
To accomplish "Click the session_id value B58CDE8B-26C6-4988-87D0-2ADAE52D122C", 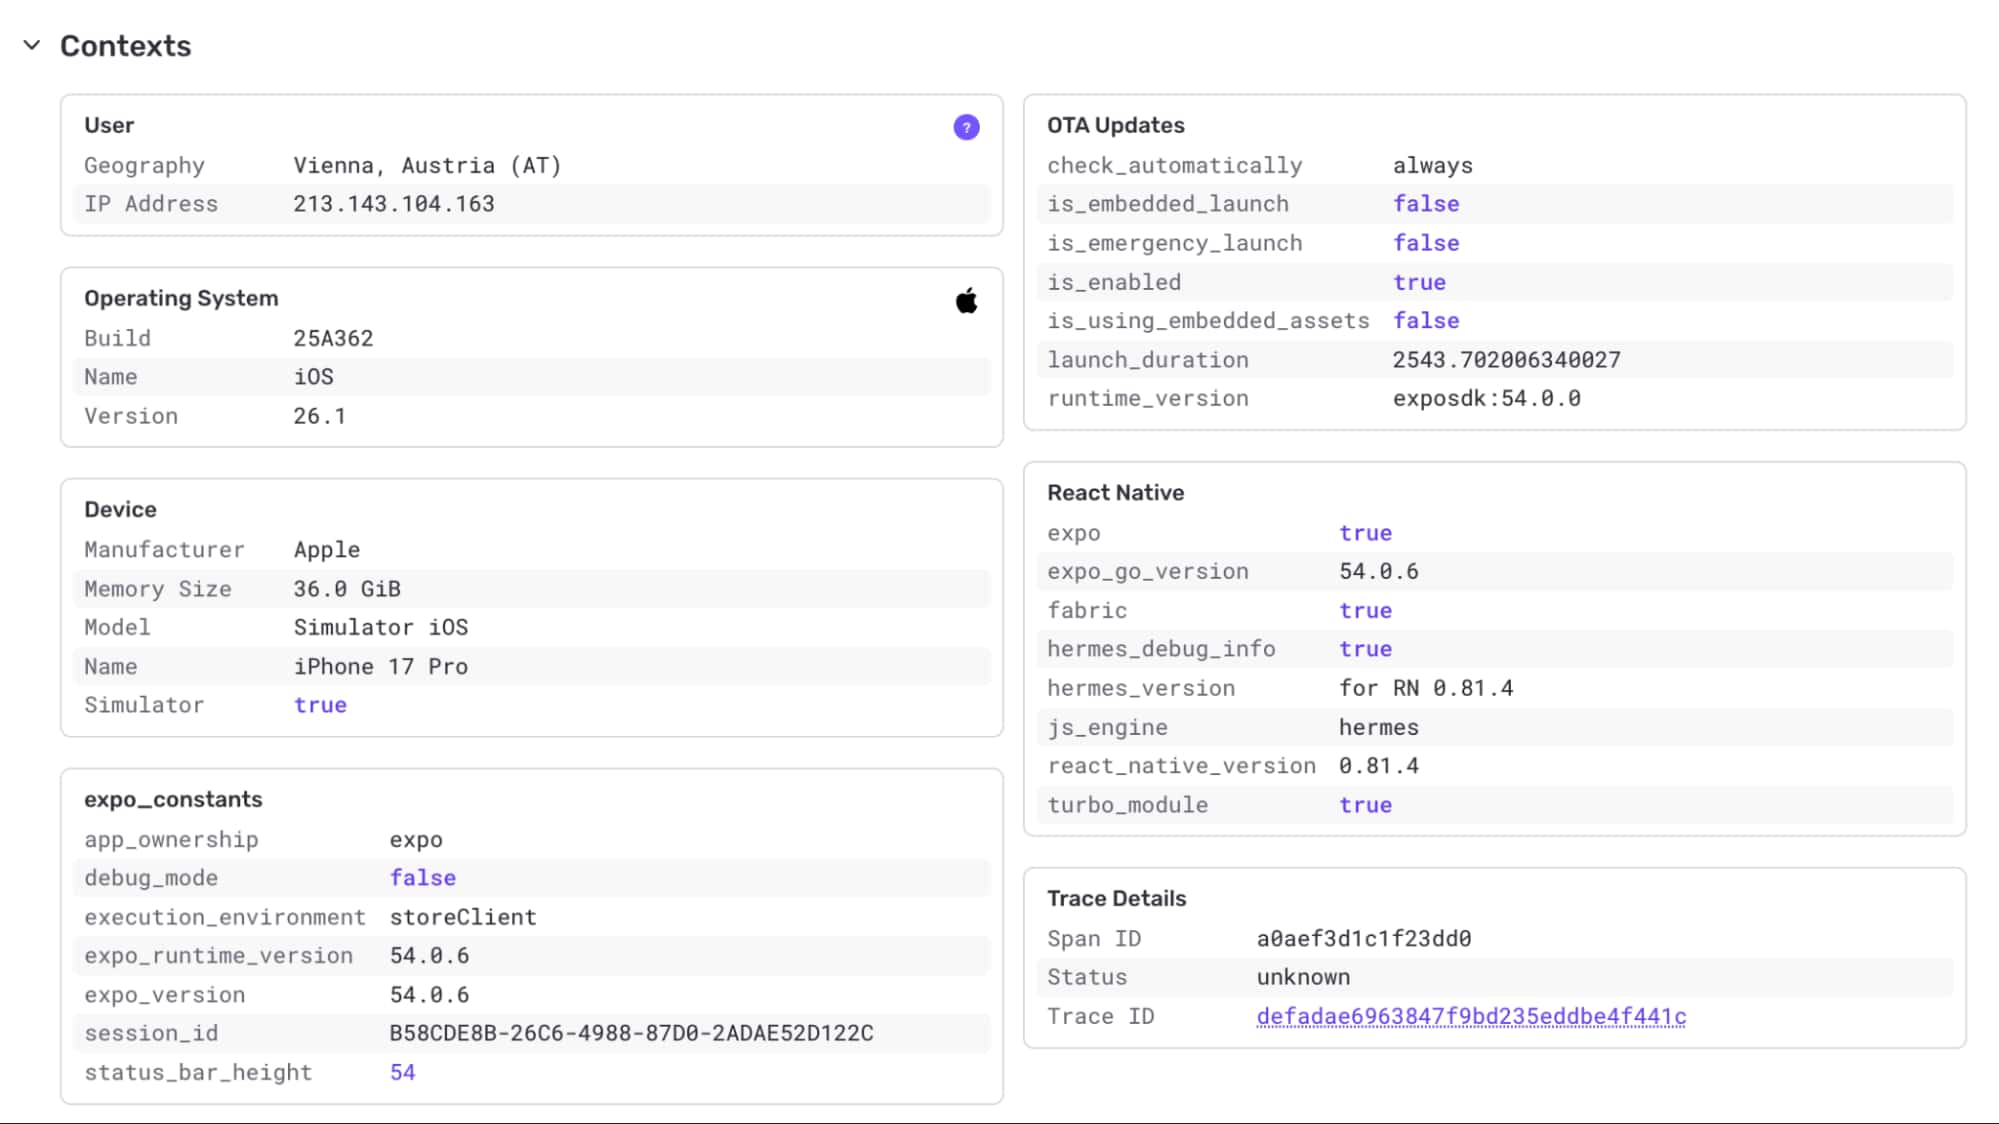I will (631, 1033).
